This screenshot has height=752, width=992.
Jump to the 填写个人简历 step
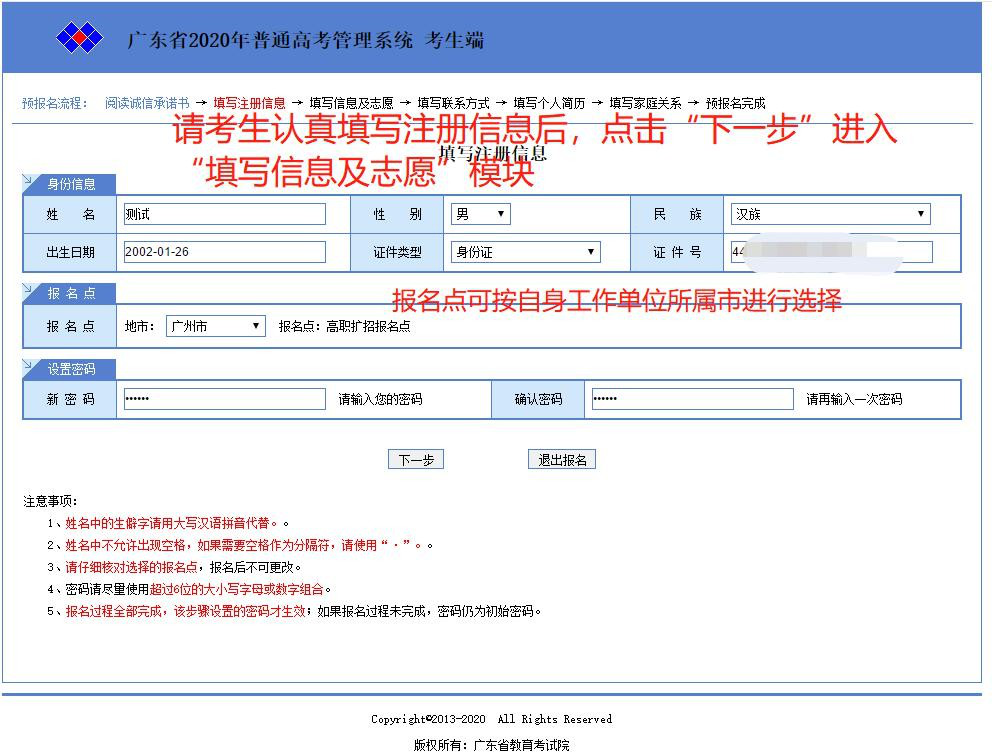point(549,103)
